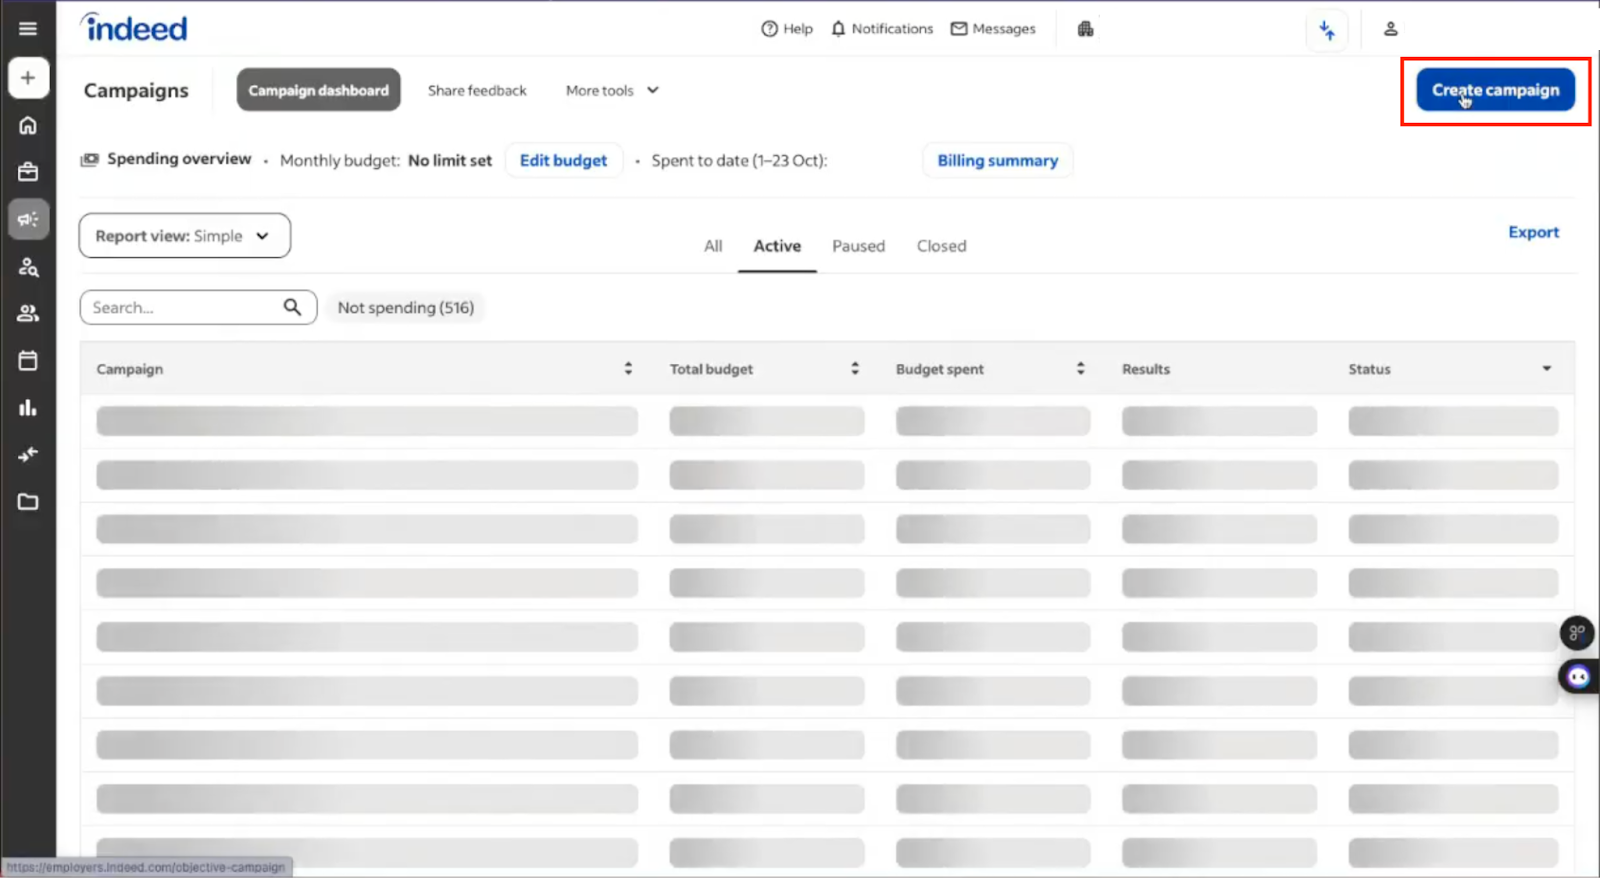This screenshot has height=878, width=1600.
Task: Switch to the Paused tab
Action: (x=858, y=246)
